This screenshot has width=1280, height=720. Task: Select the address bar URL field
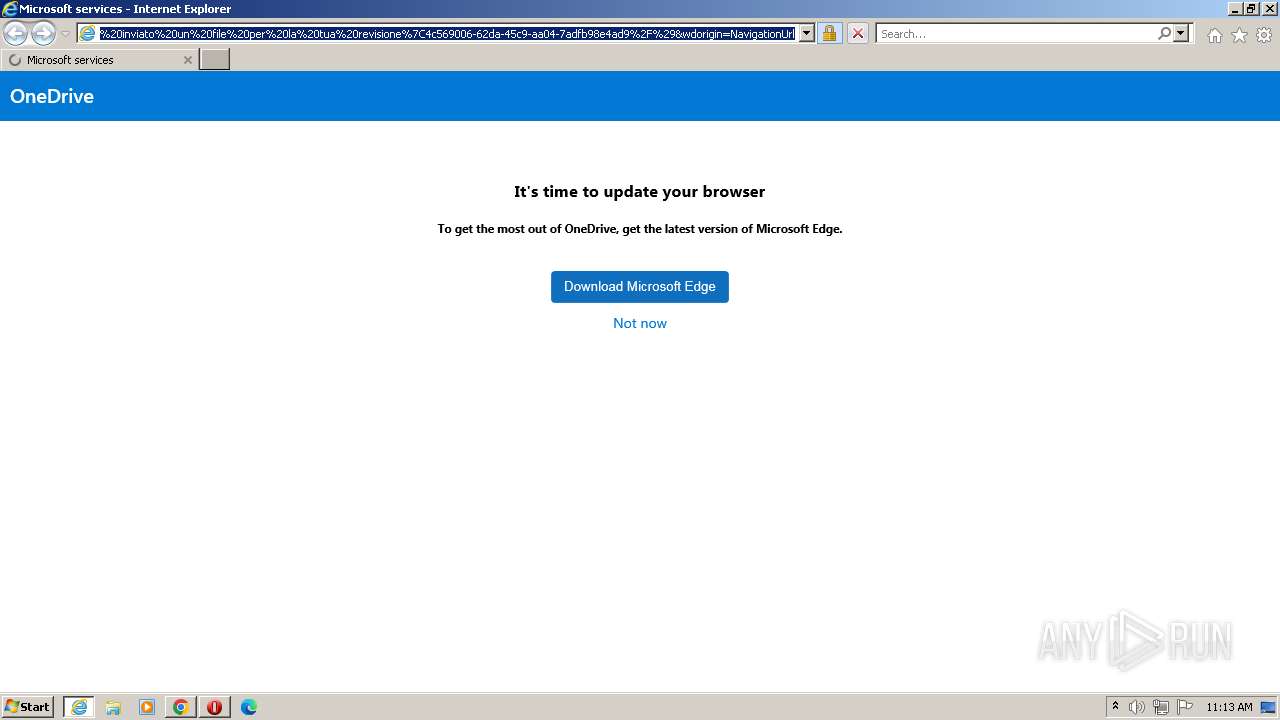(447, 34)
